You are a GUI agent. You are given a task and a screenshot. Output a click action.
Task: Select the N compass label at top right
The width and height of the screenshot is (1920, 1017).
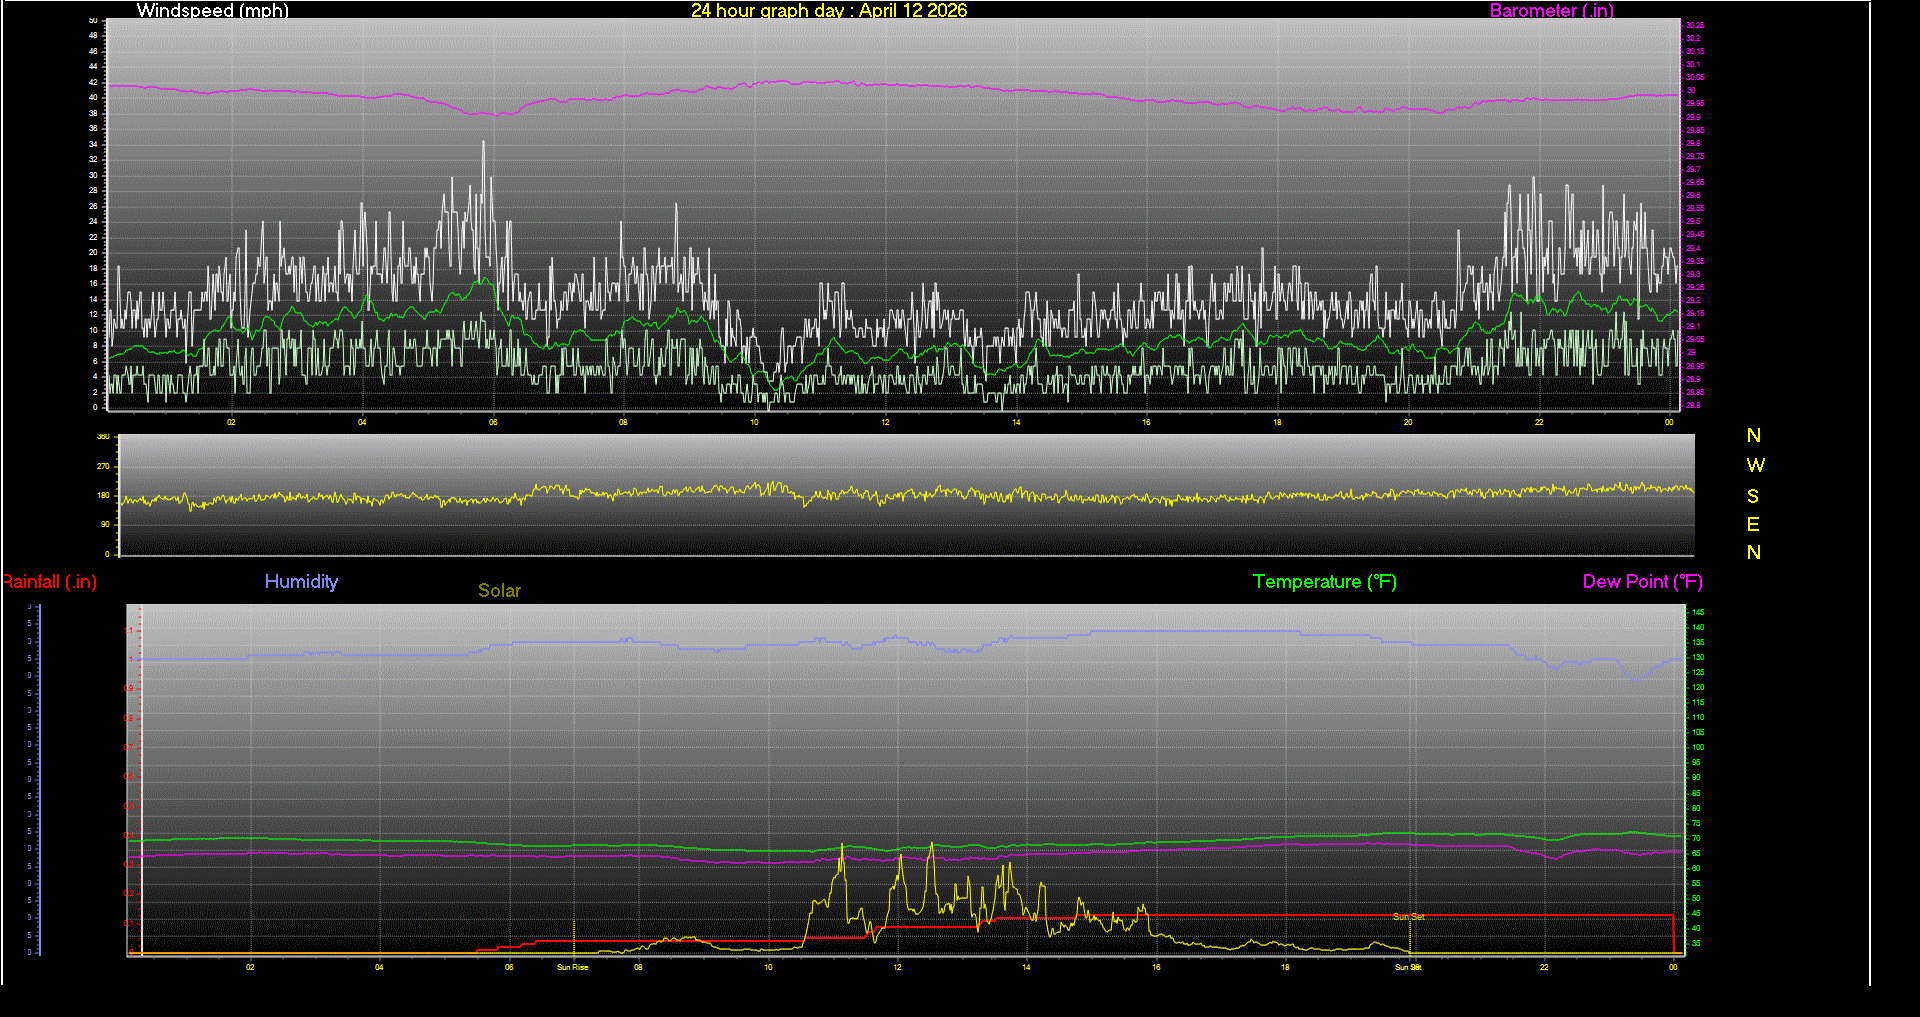(1753, 435)
